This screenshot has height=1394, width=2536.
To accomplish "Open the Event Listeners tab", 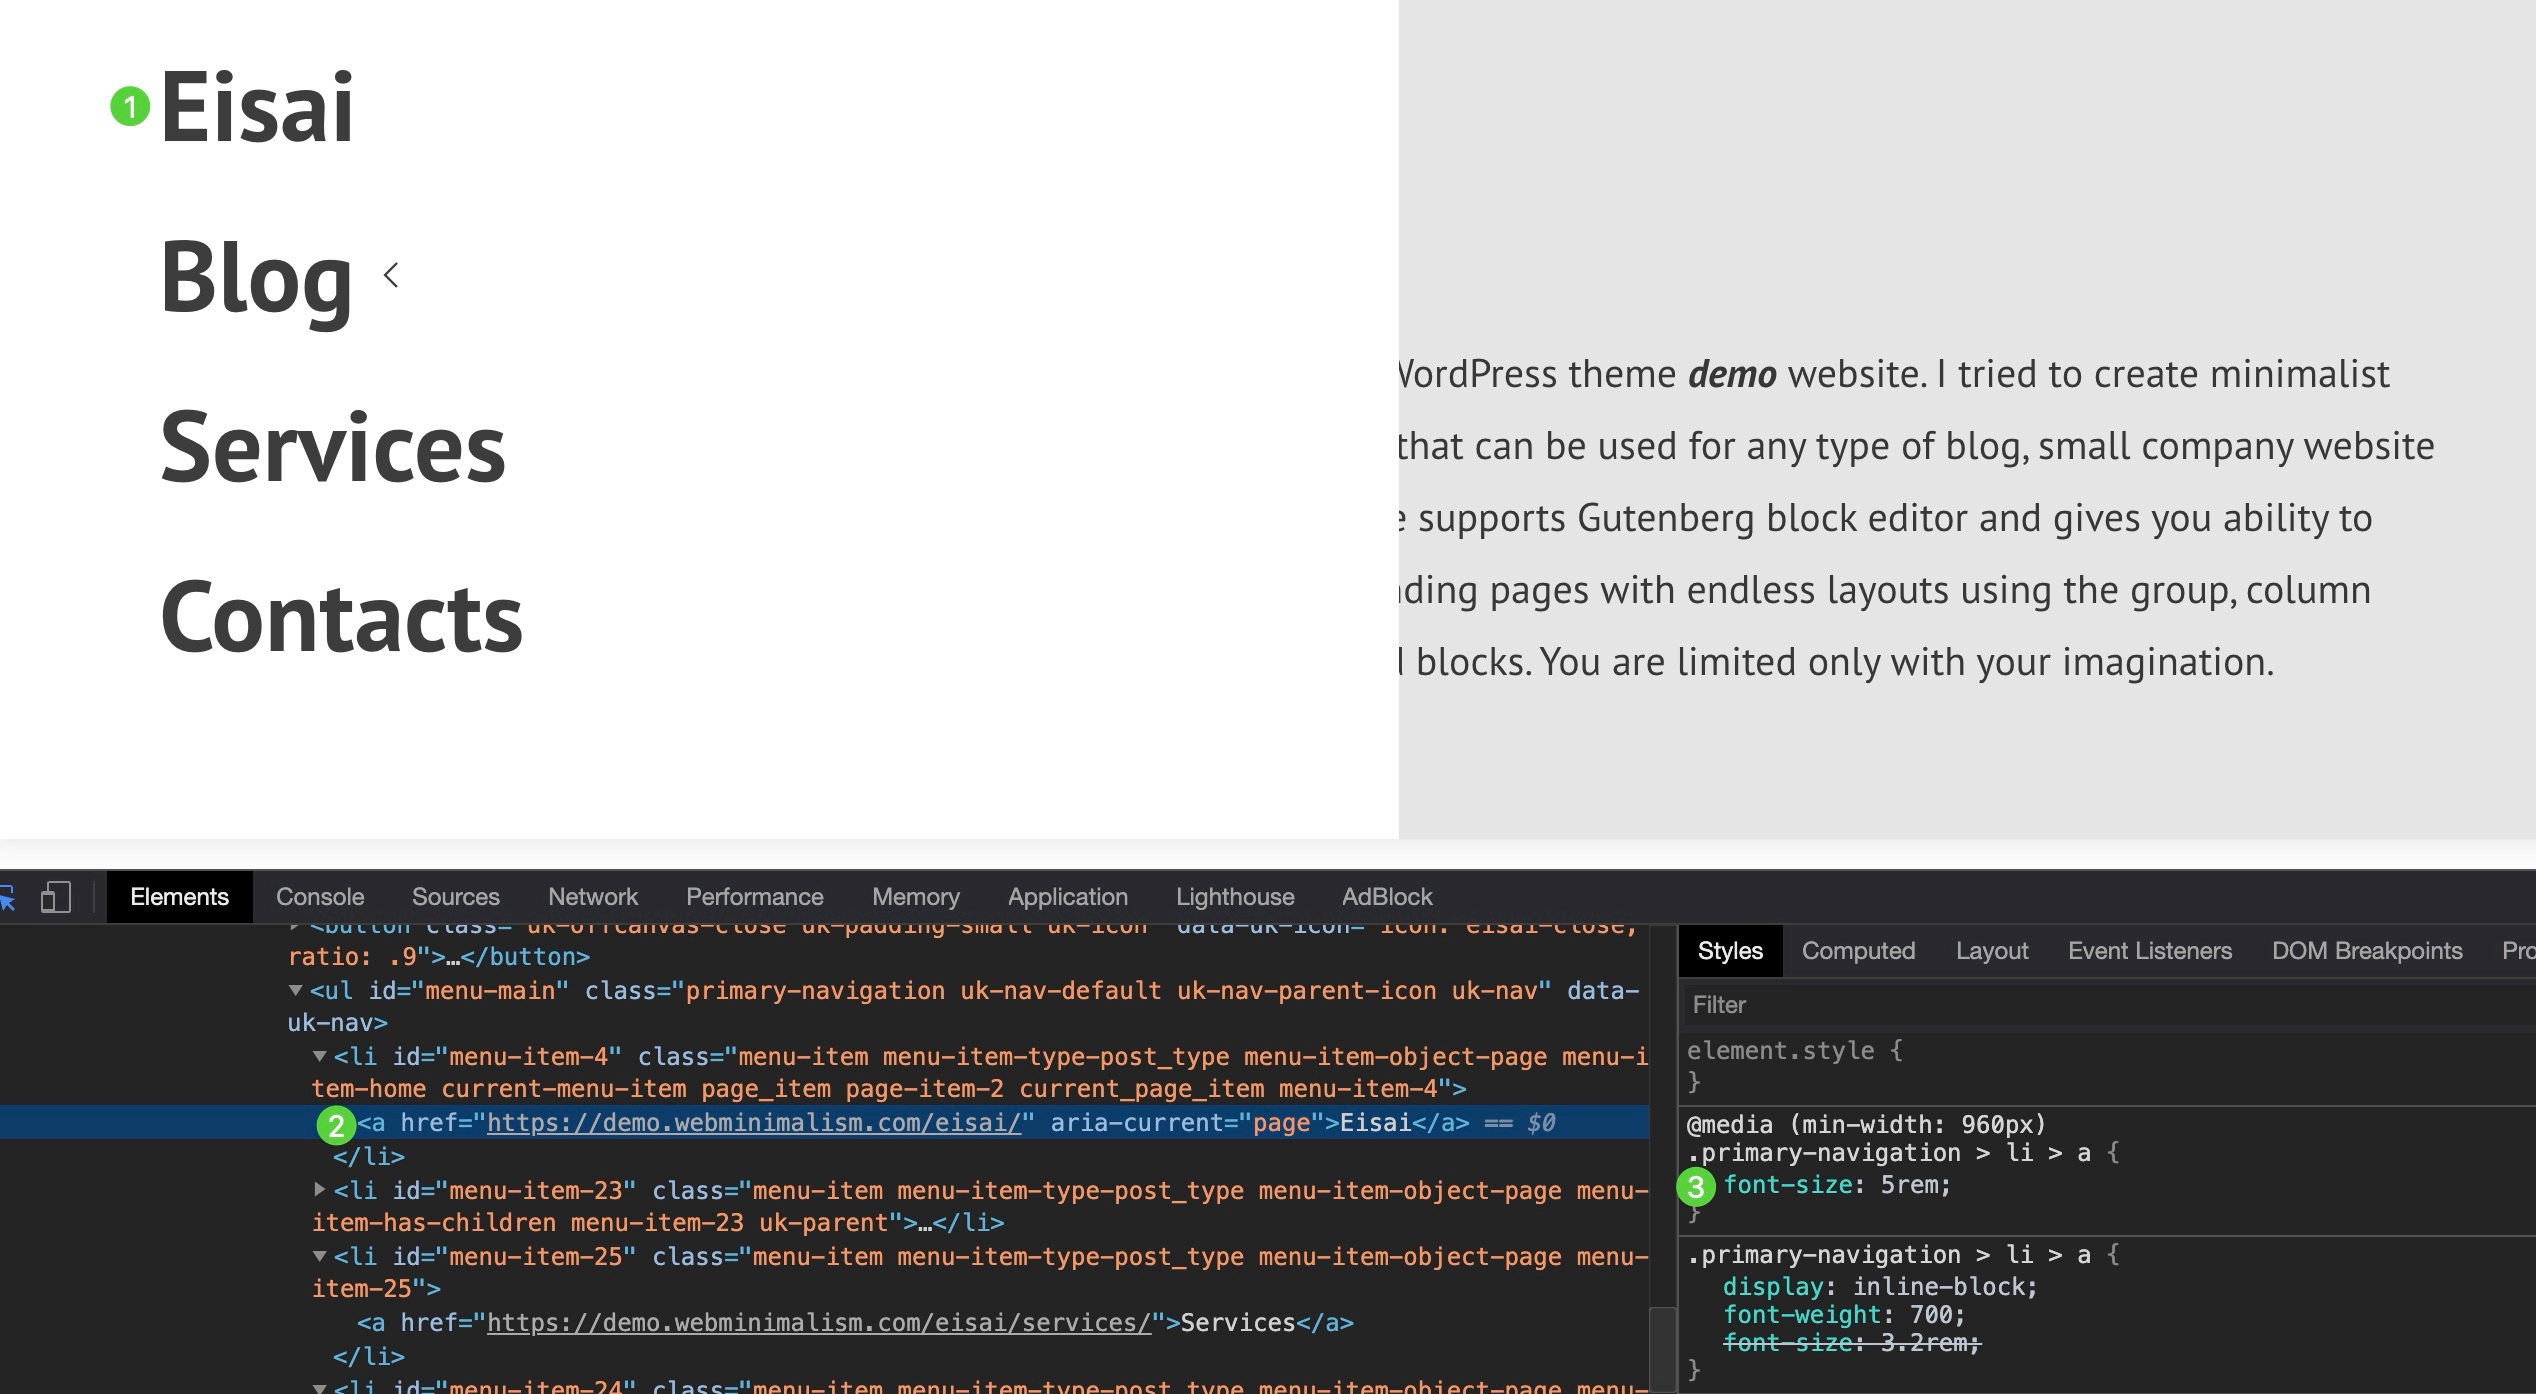I will pyautogui.click(x=2149, y=951).
